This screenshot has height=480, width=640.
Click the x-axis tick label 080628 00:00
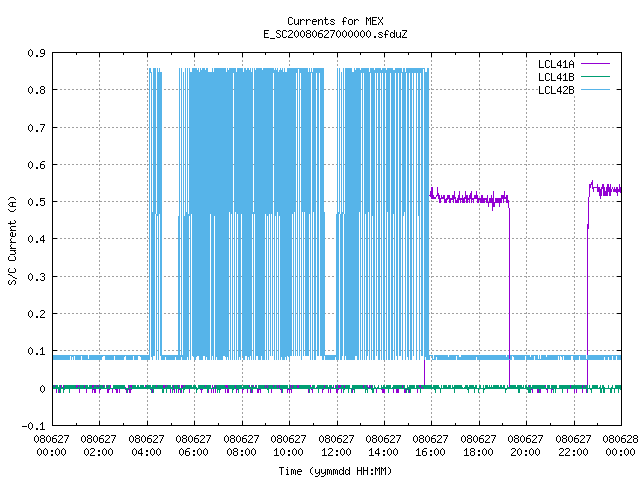[x=620, y=445]
